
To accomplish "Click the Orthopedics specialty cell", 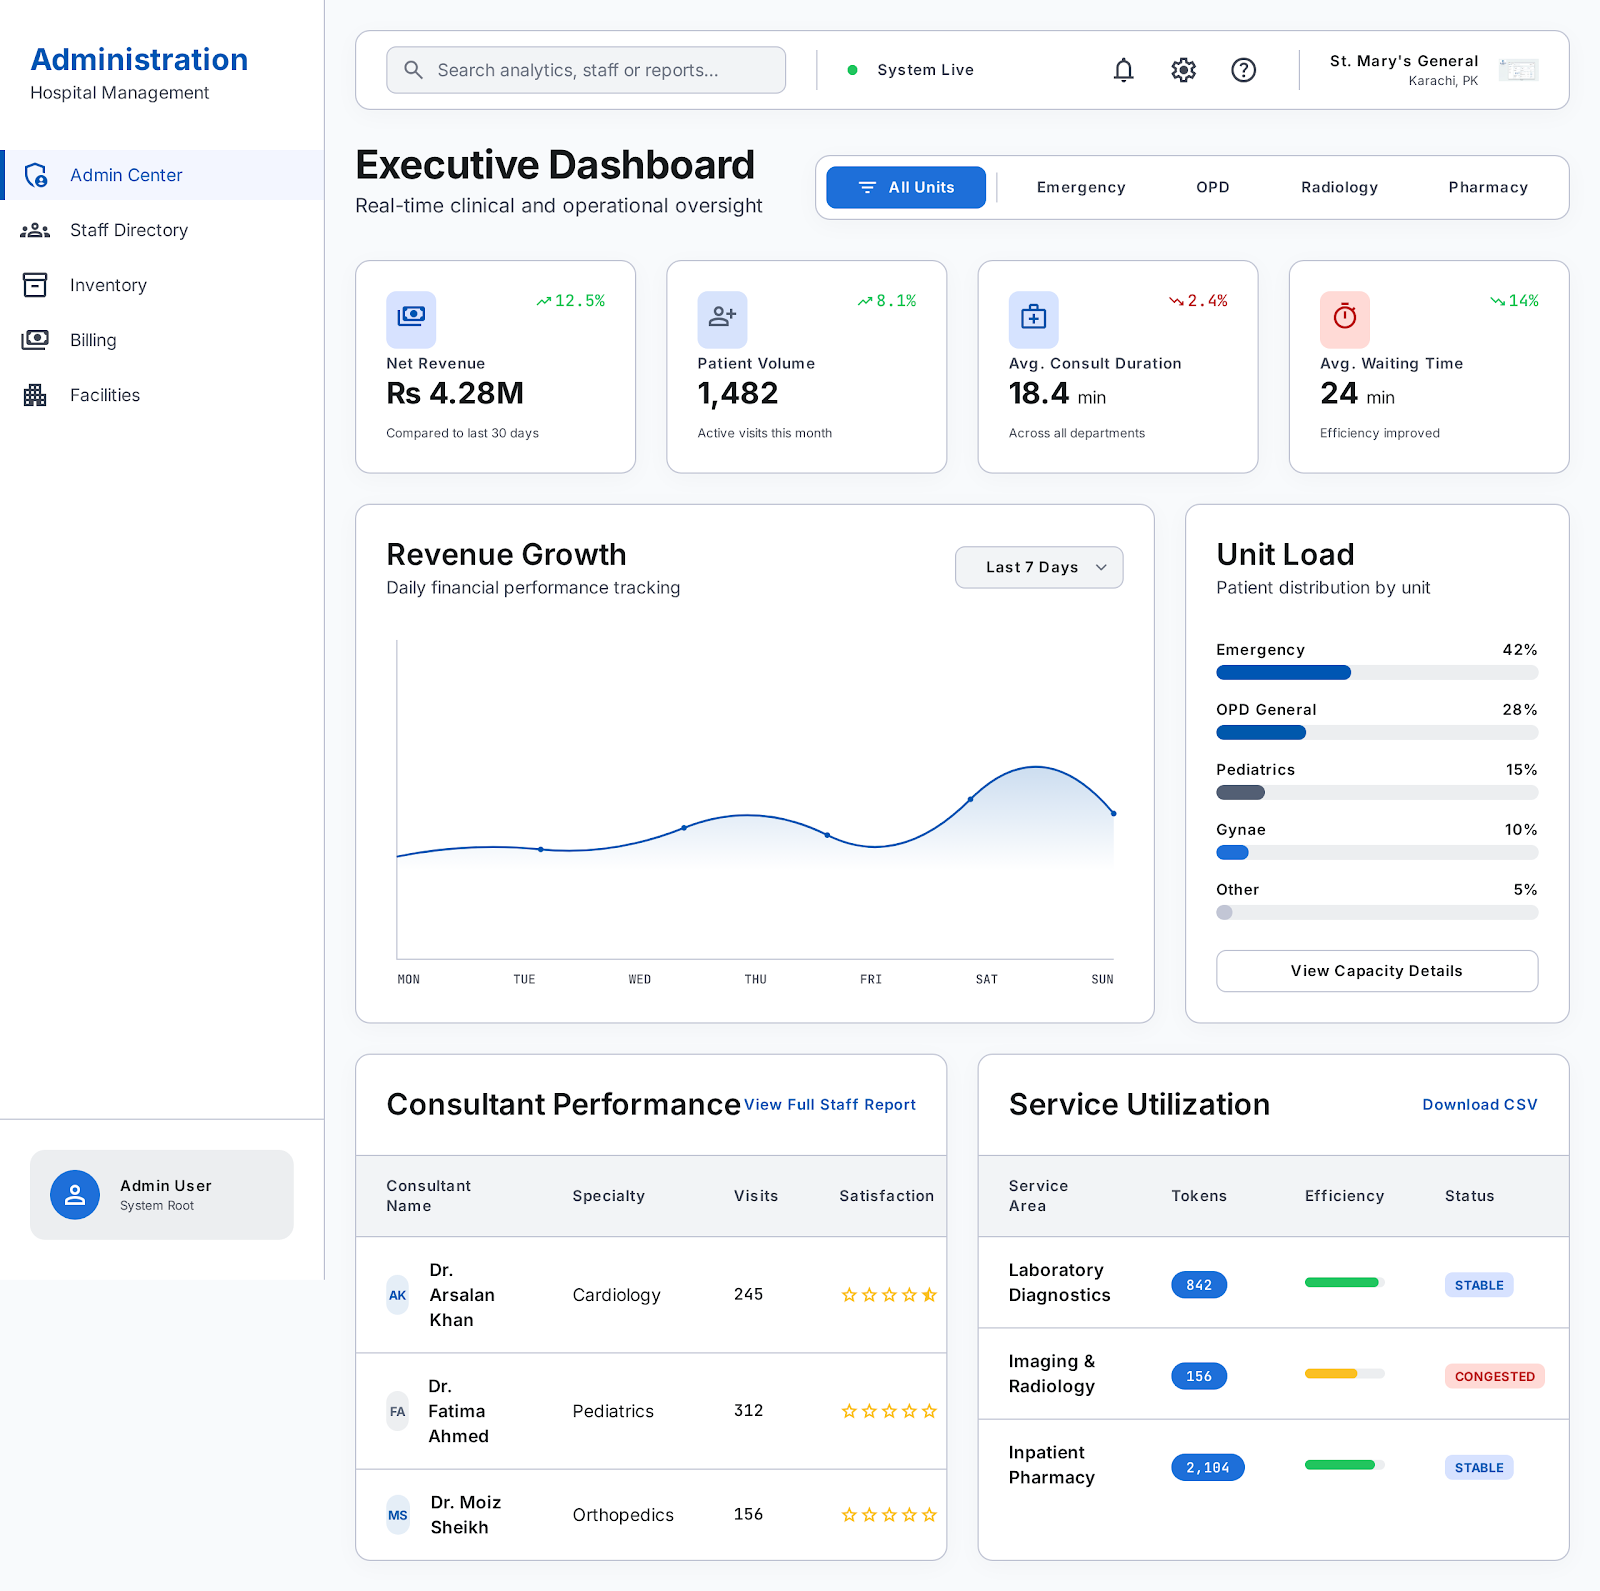I will coord(623,1515).
